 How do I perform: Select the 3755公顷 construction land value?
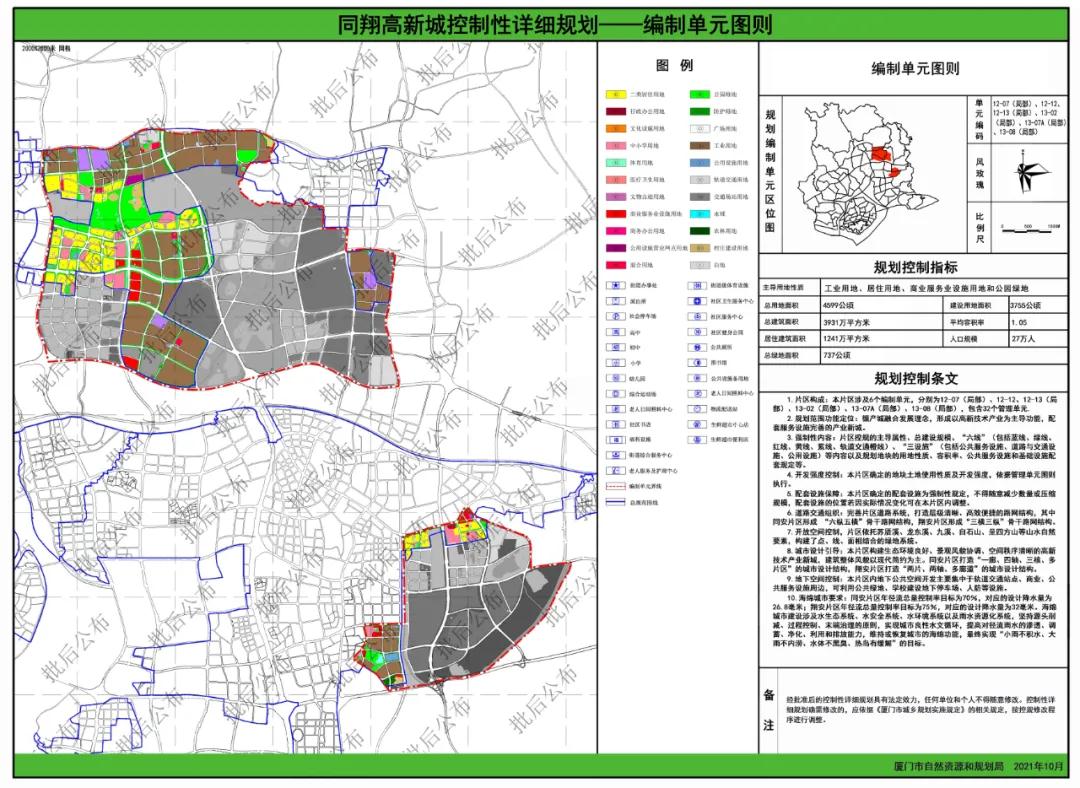click(1026, 305)
